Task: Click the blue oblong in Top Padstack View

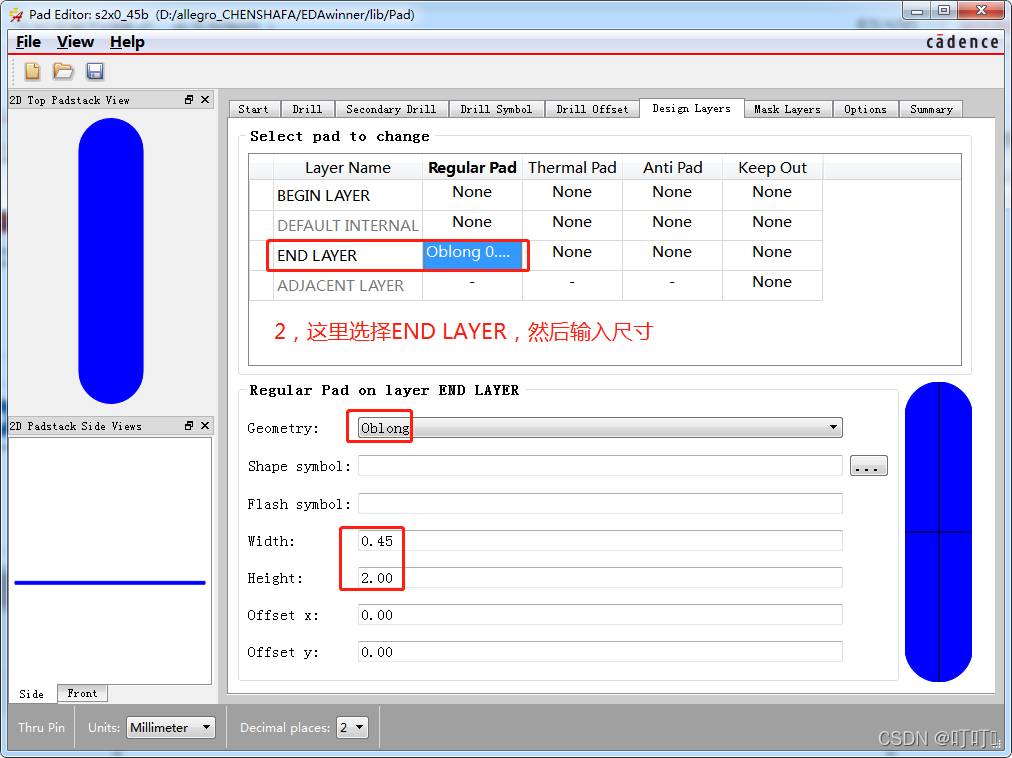Action: tap(111, 261)
